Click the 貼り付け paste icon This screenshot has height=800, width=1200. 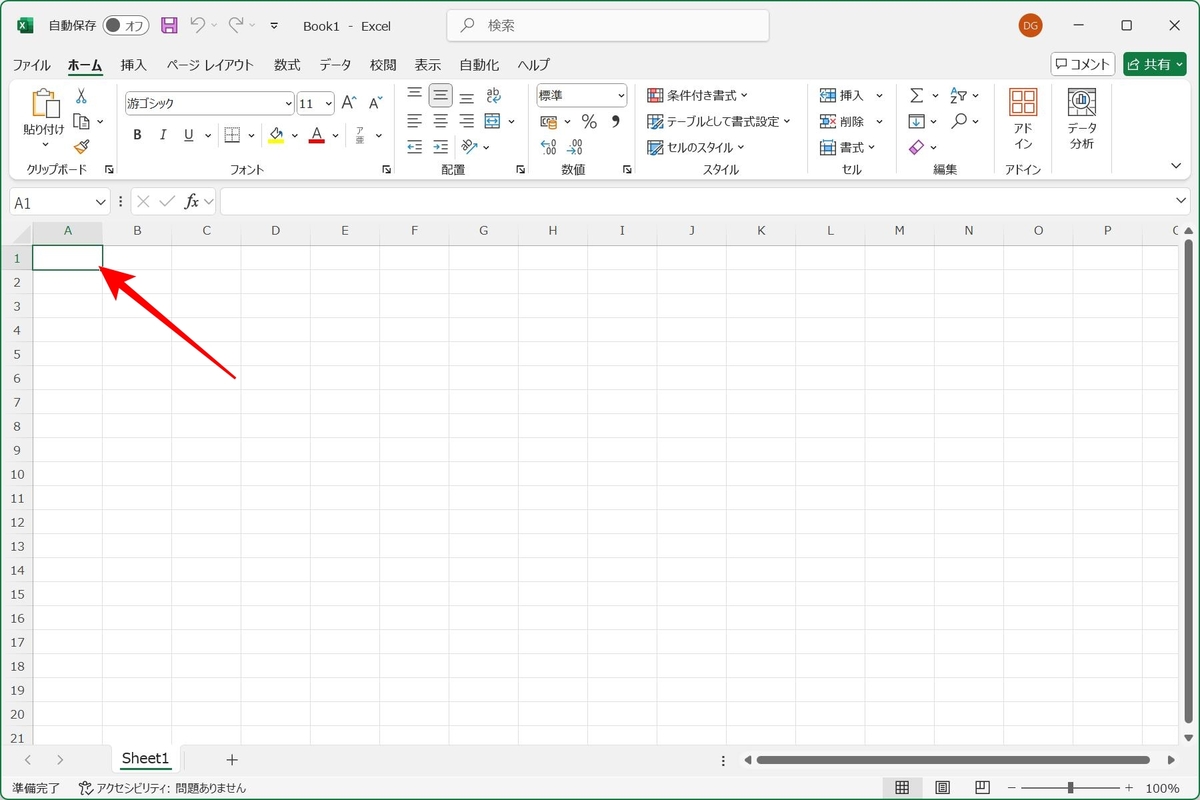pyautogui.click(x=44, y=104)
